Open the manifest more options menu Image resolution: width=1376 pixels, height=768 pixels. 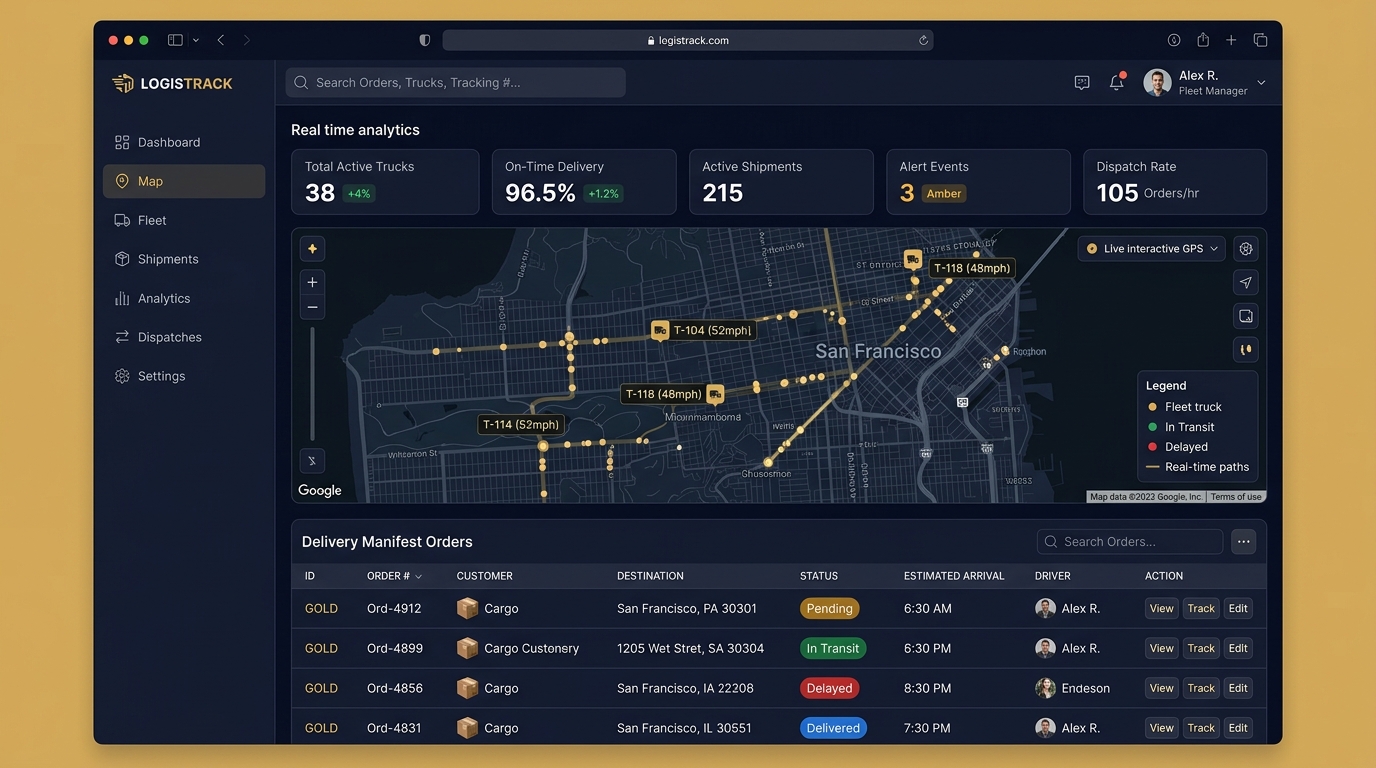pos(1244,542)
